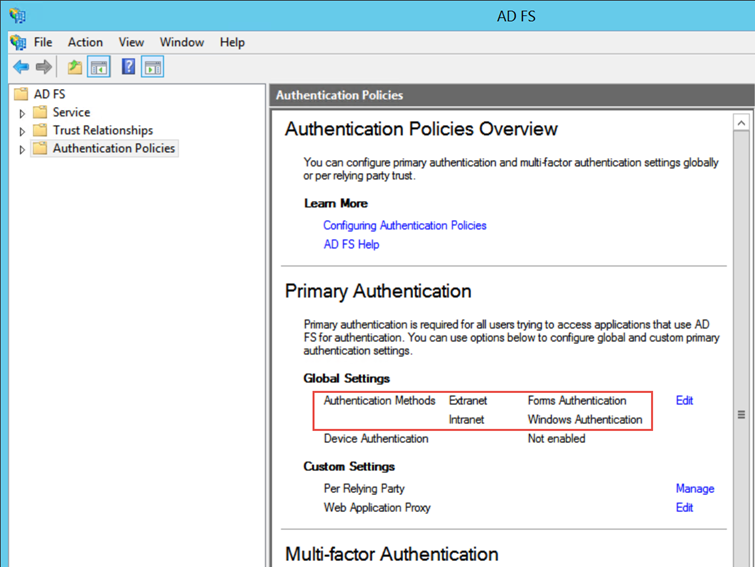The width and height of the screenshot is (755, 567).
Task: Open the Help question-mark toolbar icon
Action: tap(128, 66)
